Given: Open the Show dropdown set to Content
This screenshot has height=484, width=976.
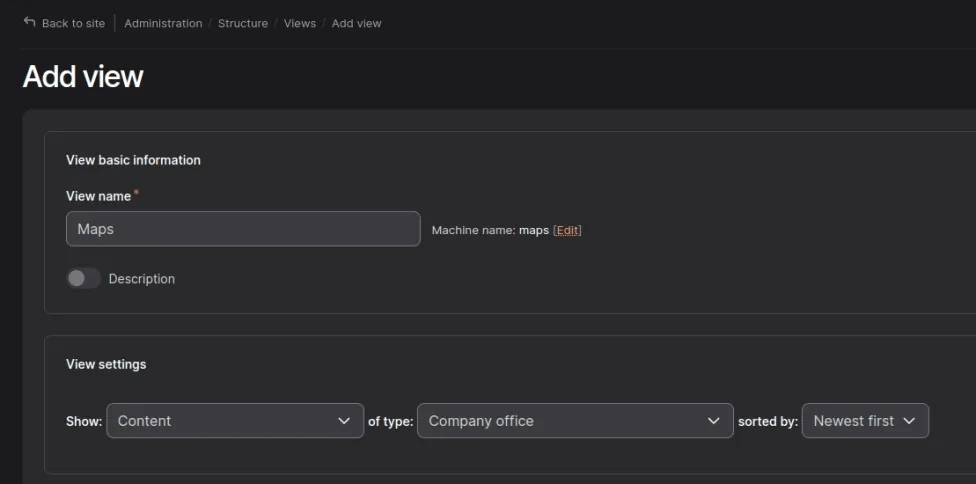Looking at the screenshot, I should click(234, 421).
